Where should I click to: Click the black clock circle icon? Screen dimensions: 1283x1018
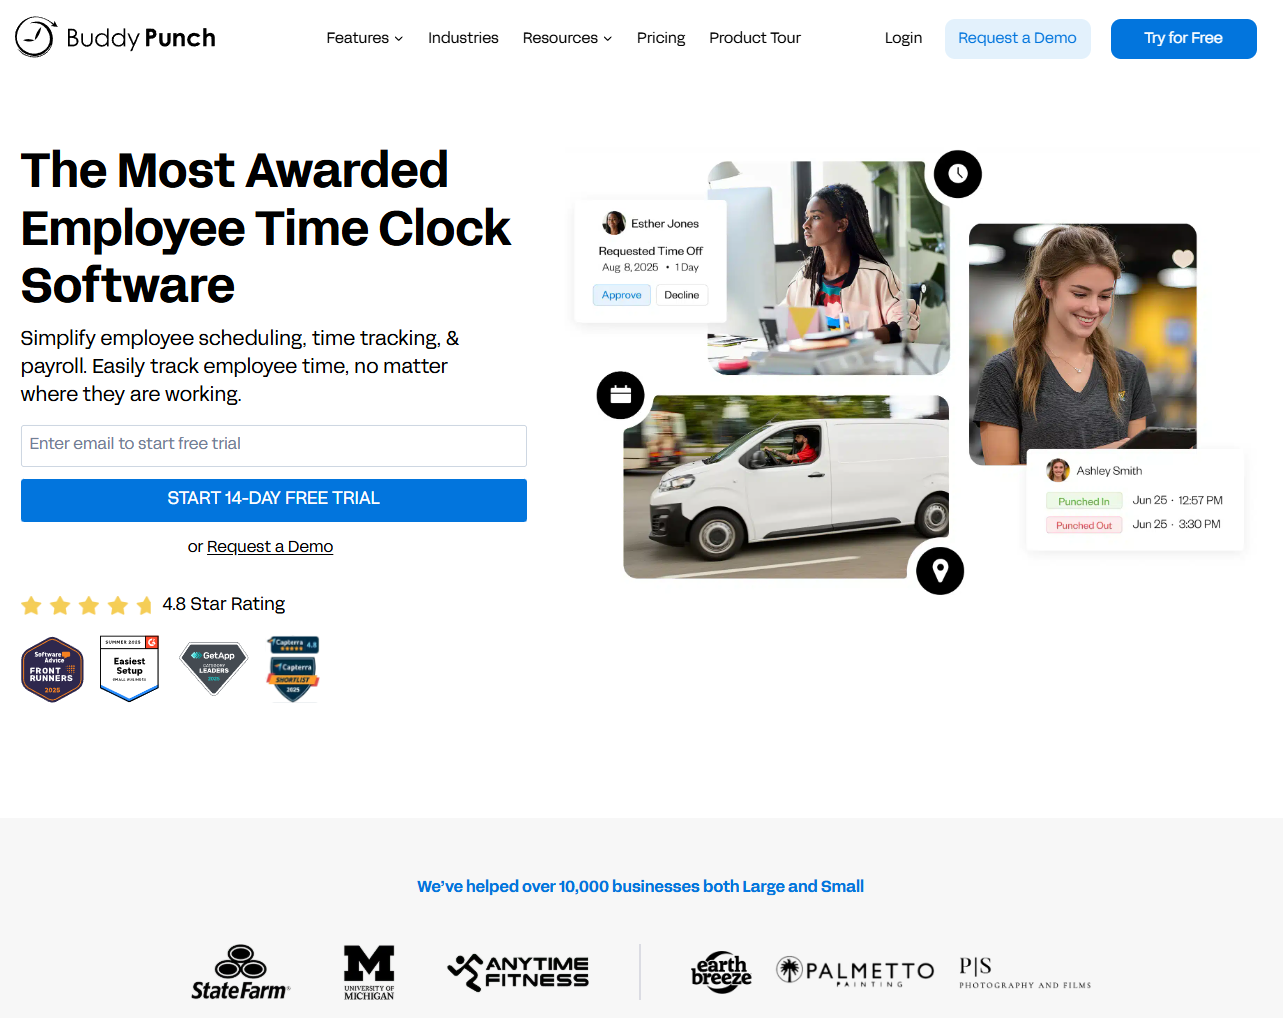click(x=958, y=174)
